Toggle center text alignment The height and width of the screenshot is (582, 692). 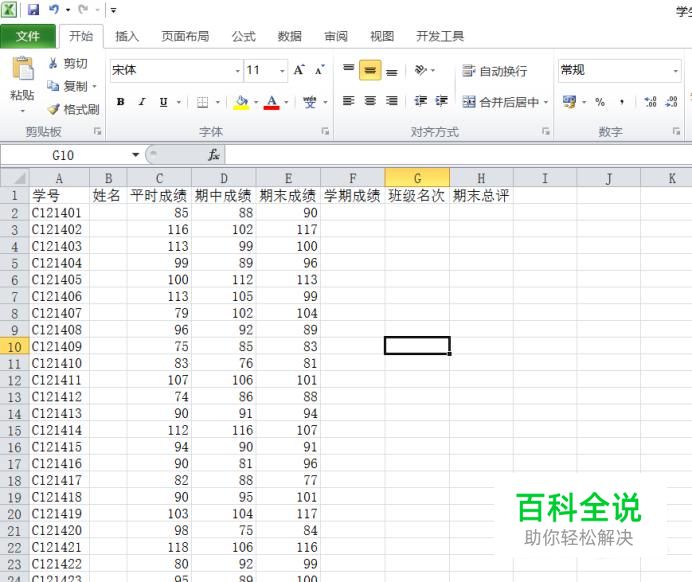coord(370,101)
